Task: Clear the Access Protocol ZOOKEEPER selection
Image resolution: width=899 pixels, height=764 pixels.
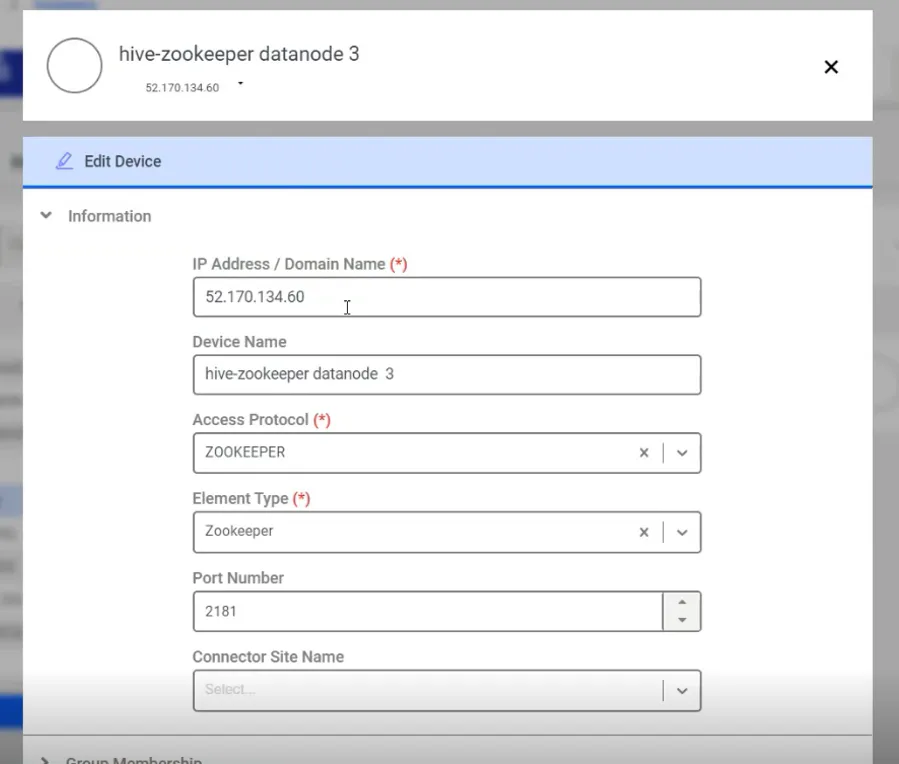Action: [644, 453]
